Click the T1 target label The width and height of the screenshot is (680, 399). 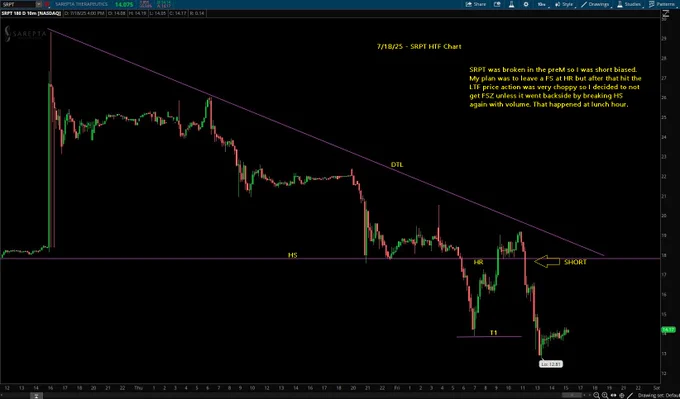coord(494,332)
